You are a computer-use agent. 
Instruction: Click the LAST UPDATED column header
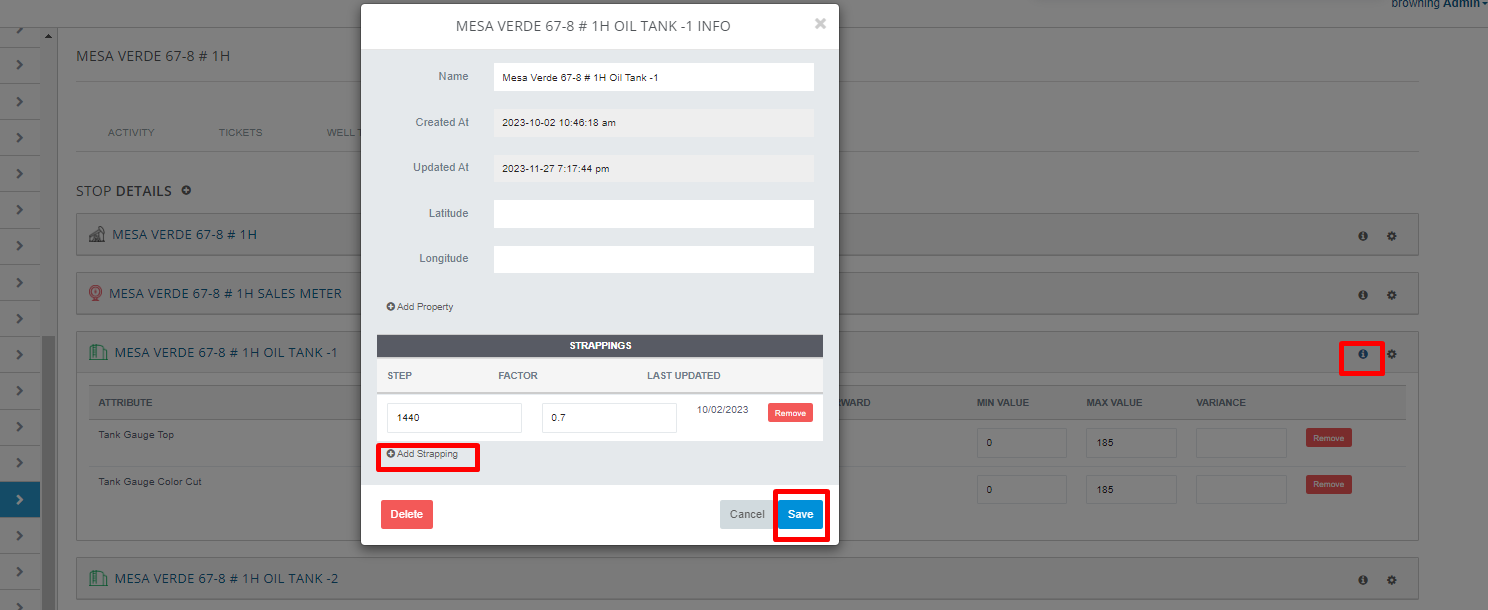pos(684,376)
